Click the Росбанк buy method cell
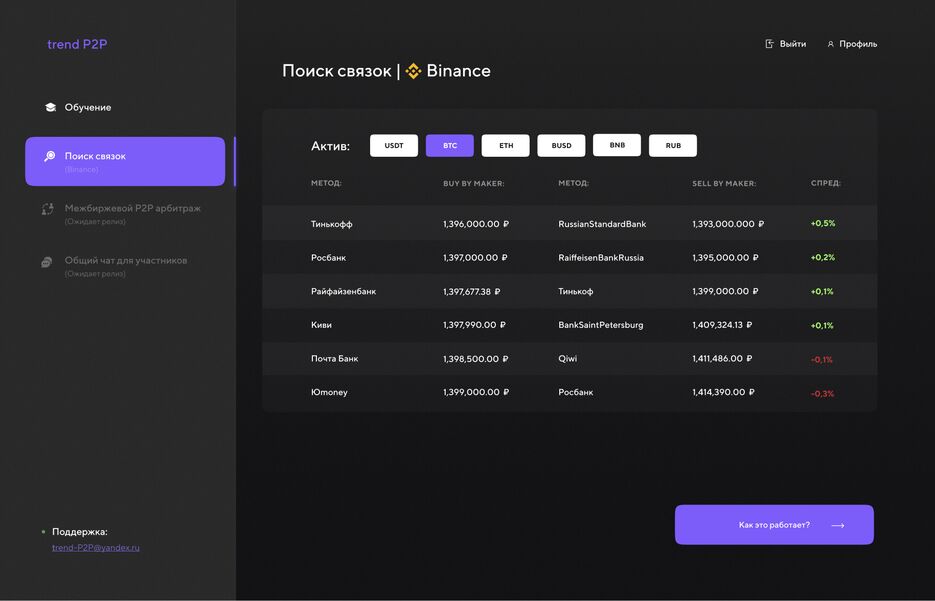935x601 pixels. [x=329, y=258]
